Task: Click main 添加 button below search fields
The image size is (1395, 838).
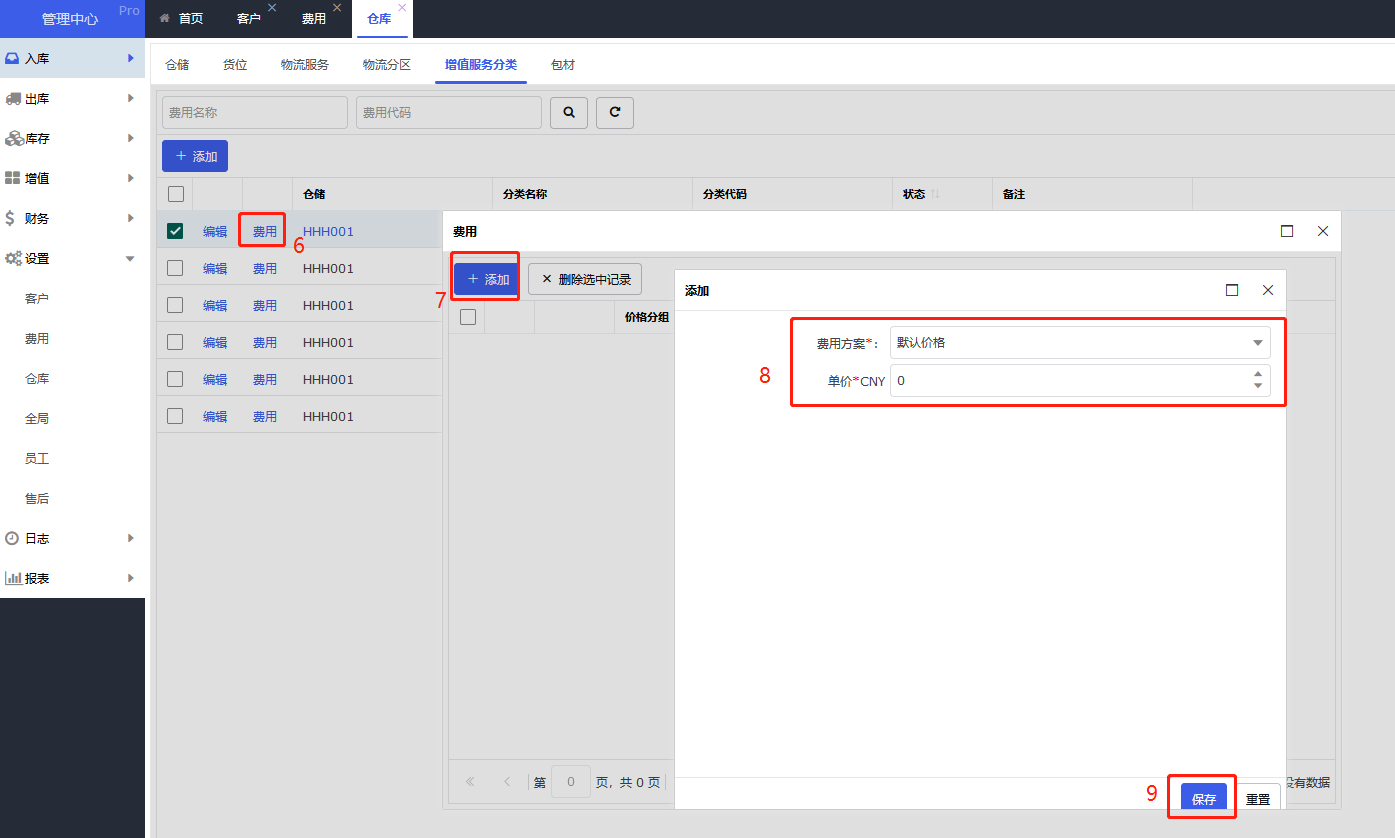Action: (195, 156)
